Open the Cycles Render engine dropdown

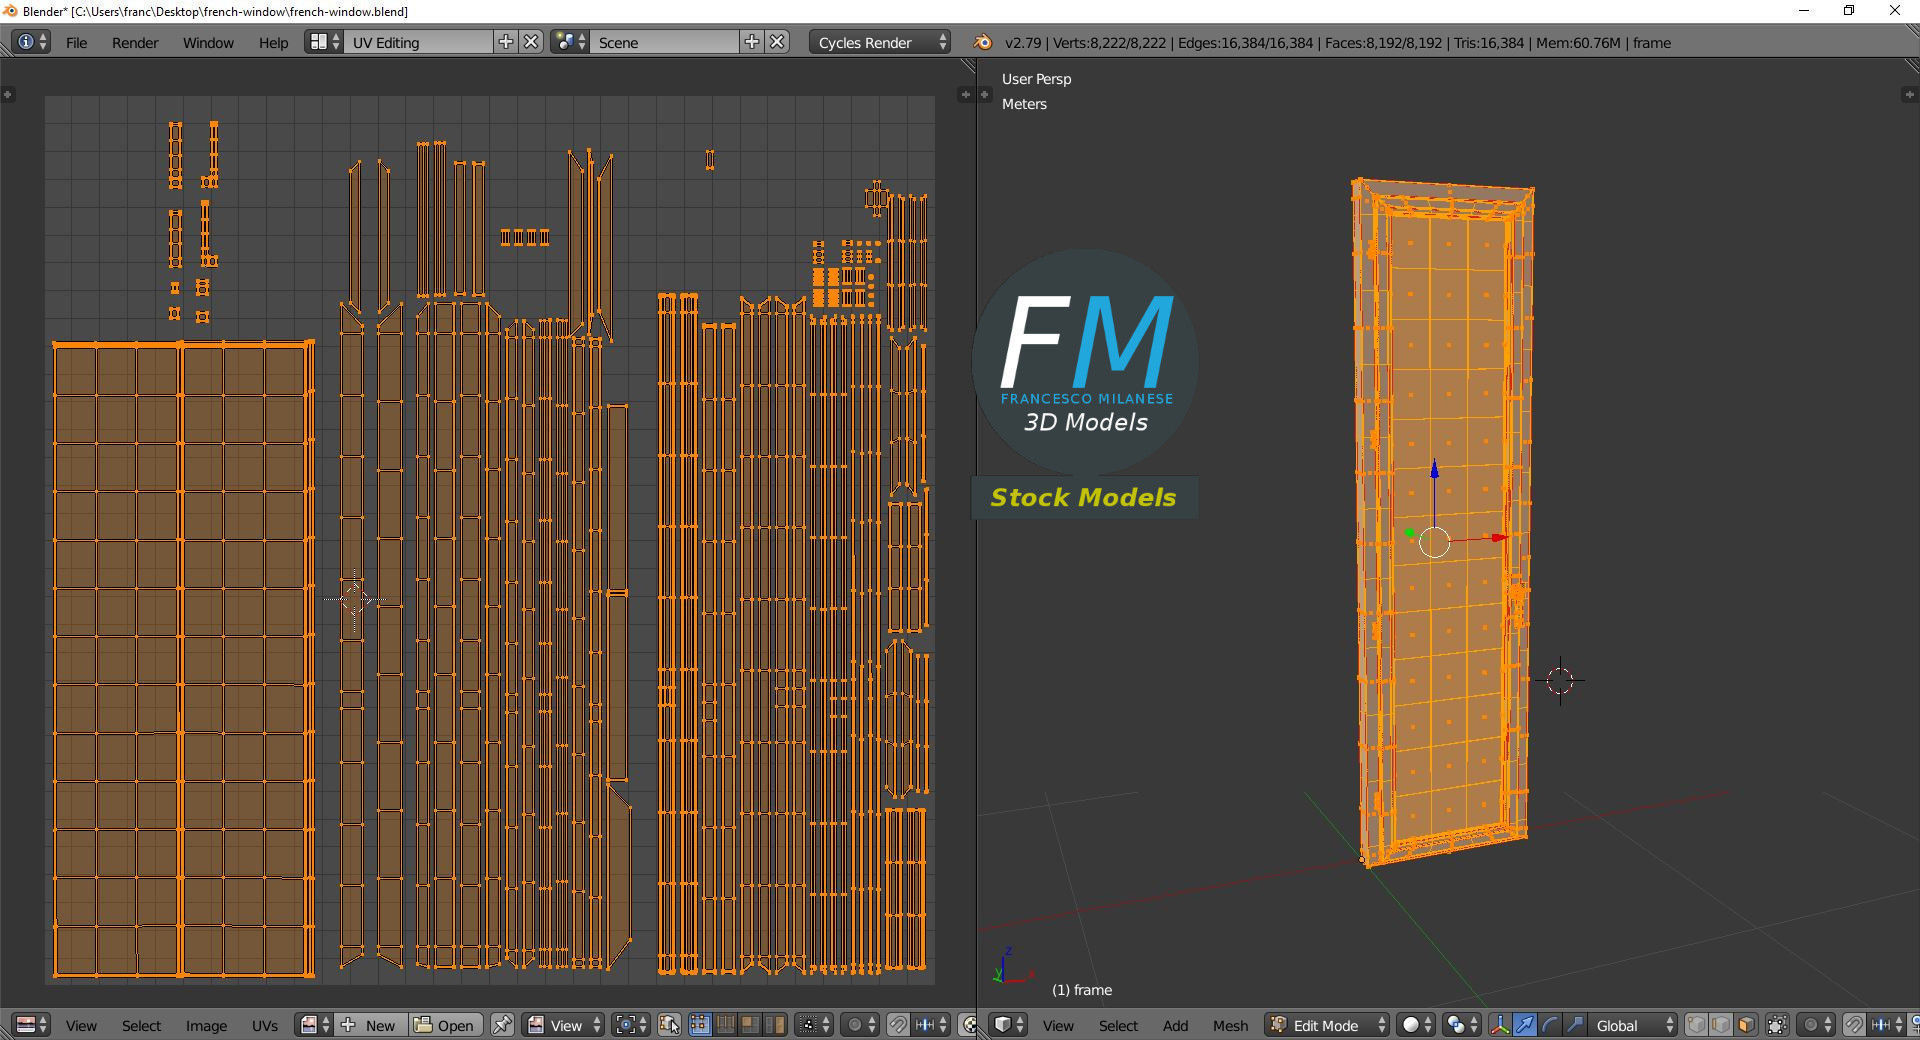point(880,42)
